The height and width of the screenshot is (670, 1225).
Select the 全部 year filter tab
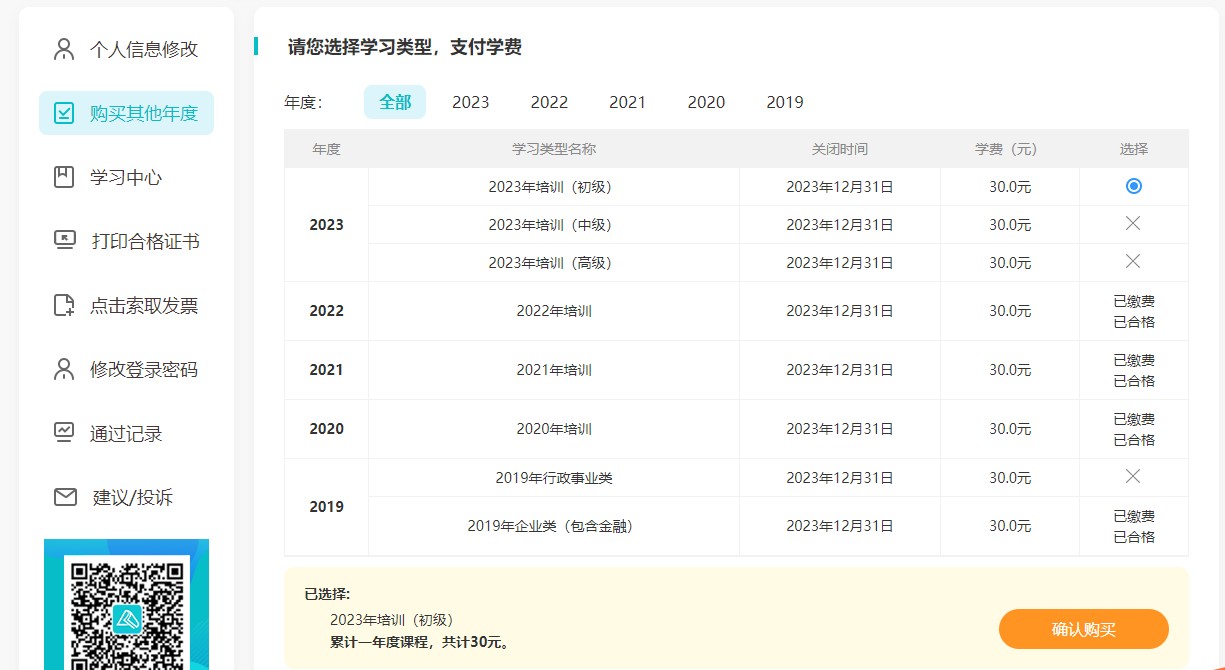point(395,102)
